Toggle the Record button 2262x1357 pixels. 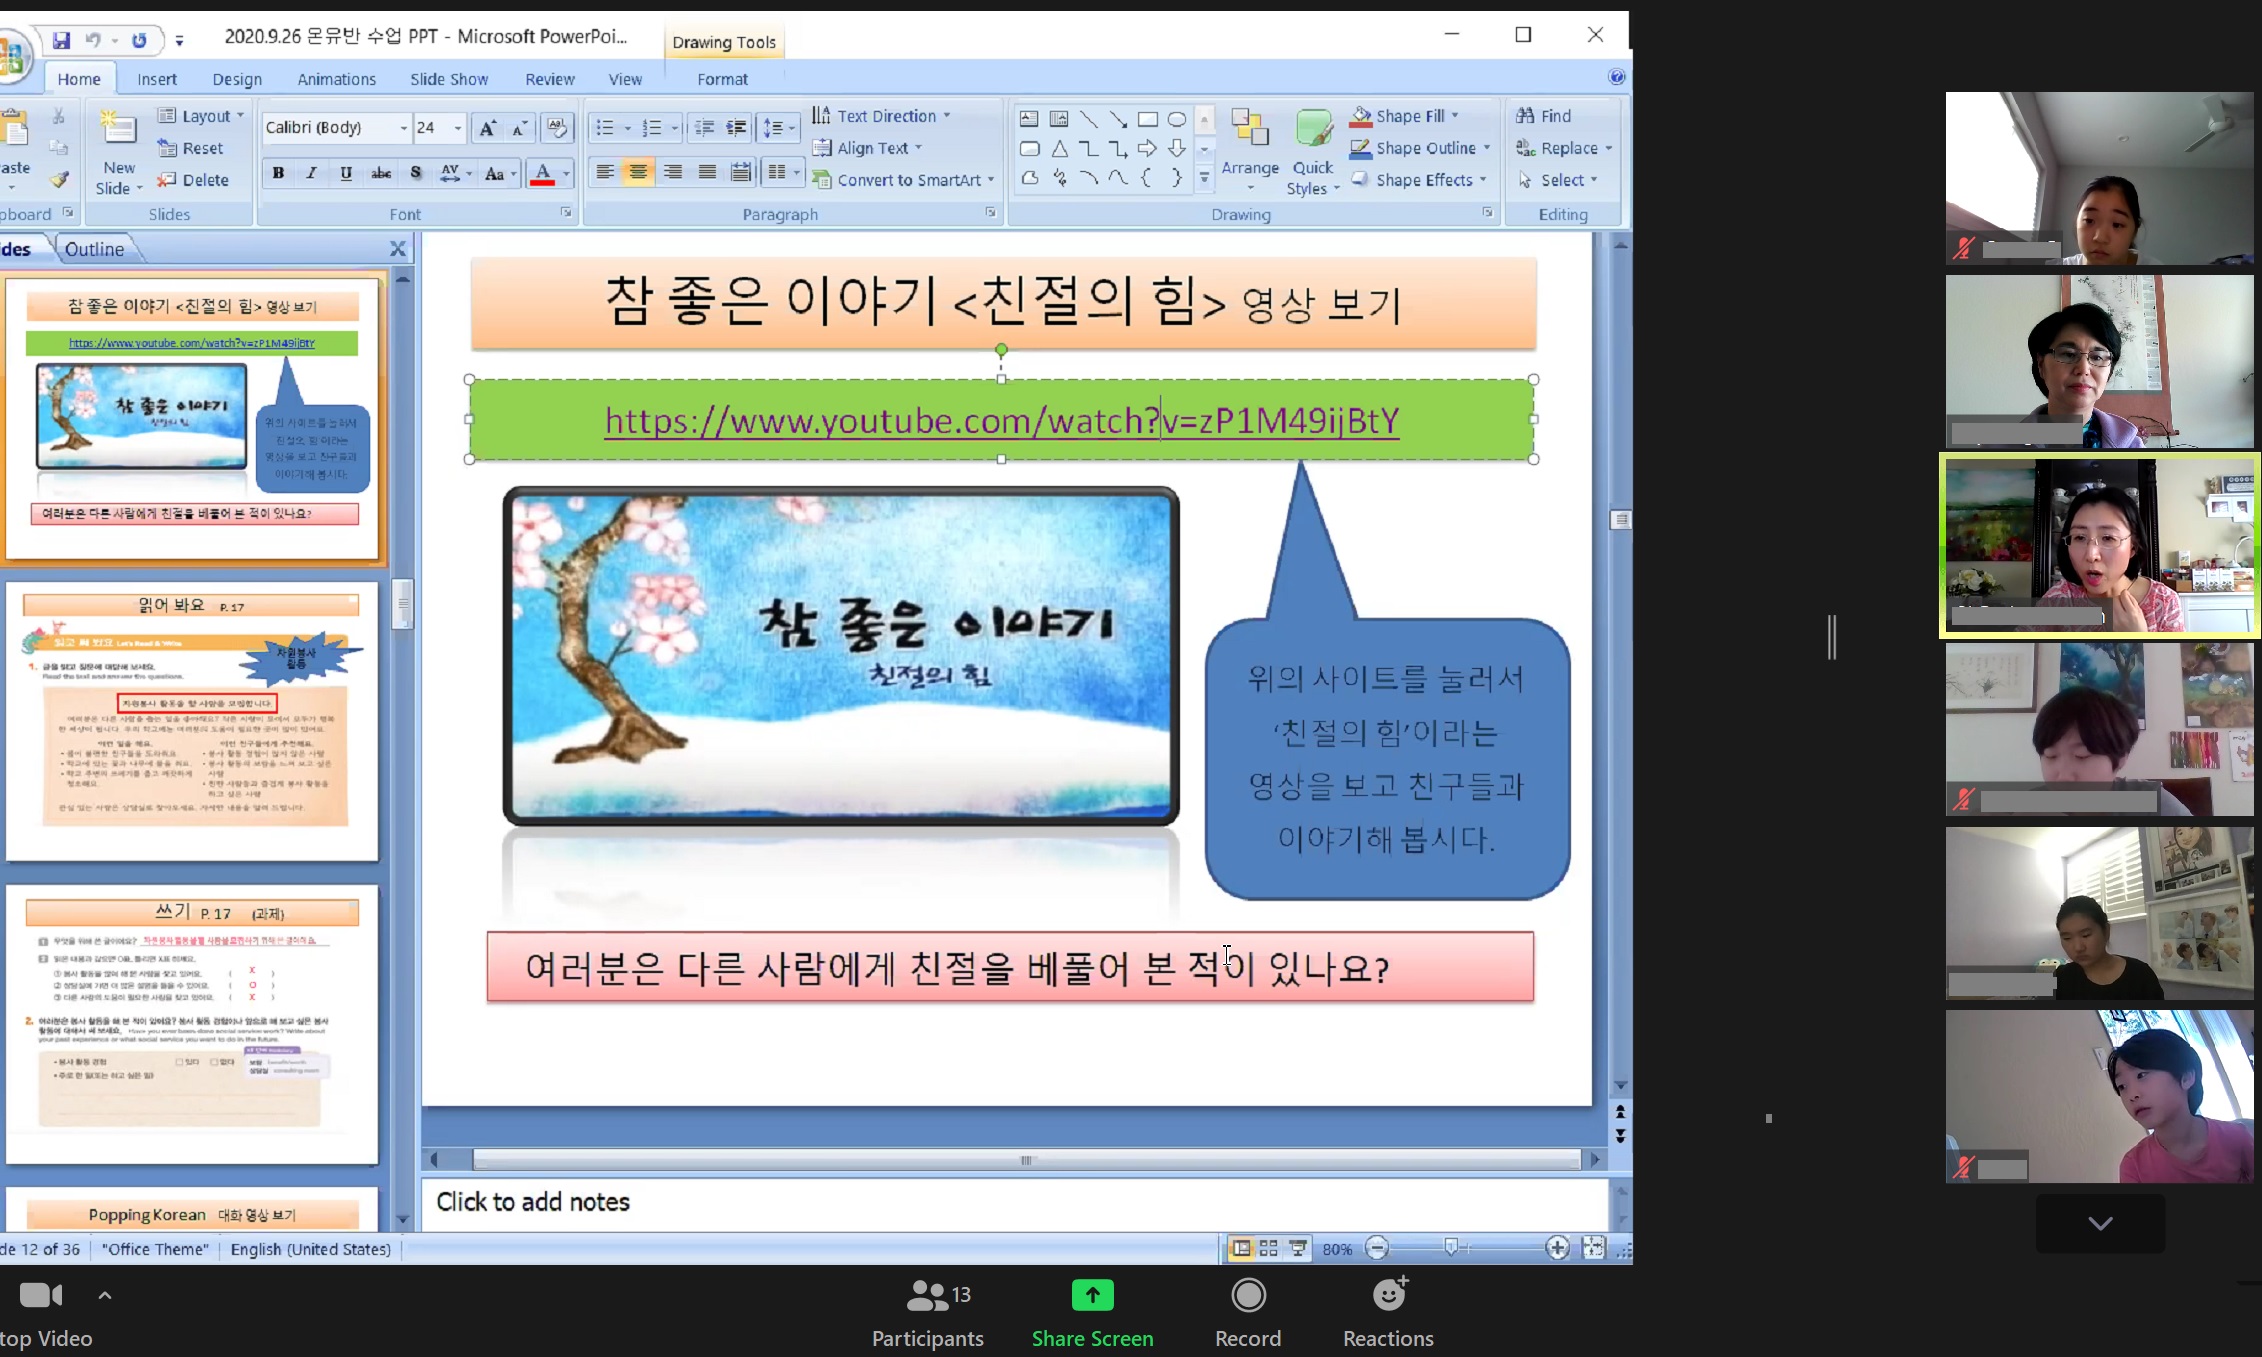[x=1248, y=1295]
